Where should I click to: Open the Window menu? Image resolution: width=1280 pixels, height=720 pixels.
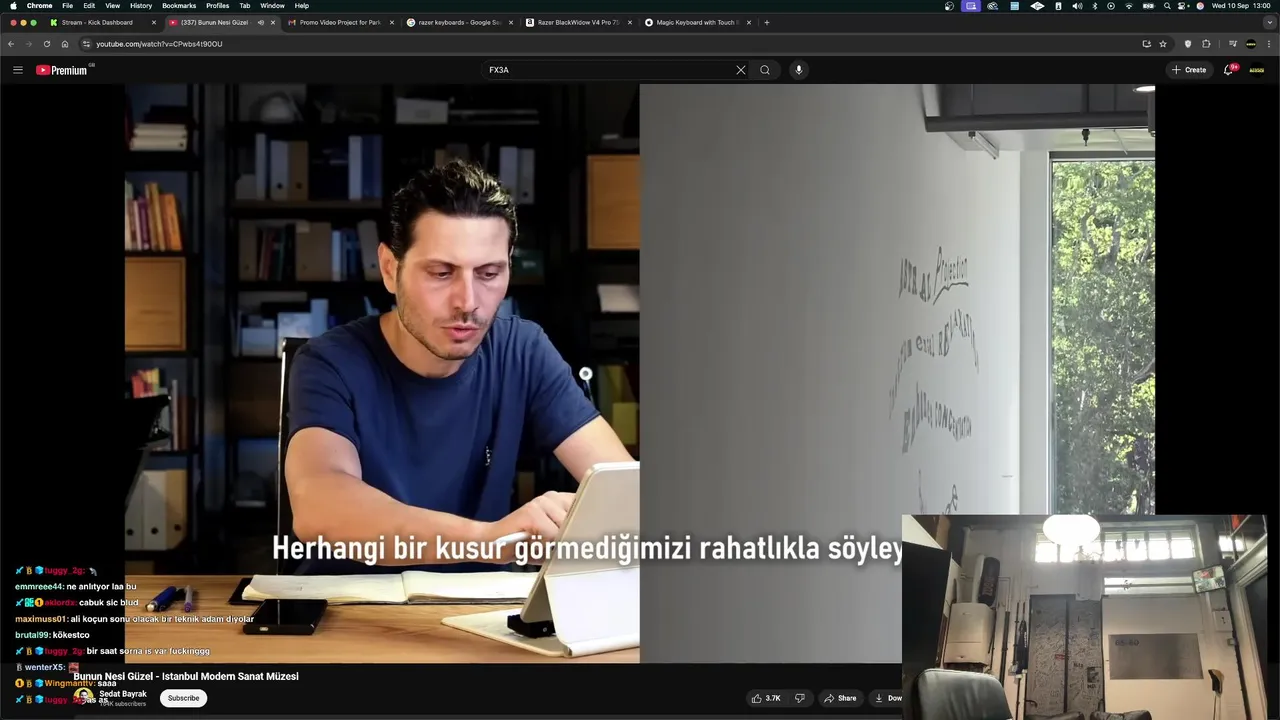point(272,6)
